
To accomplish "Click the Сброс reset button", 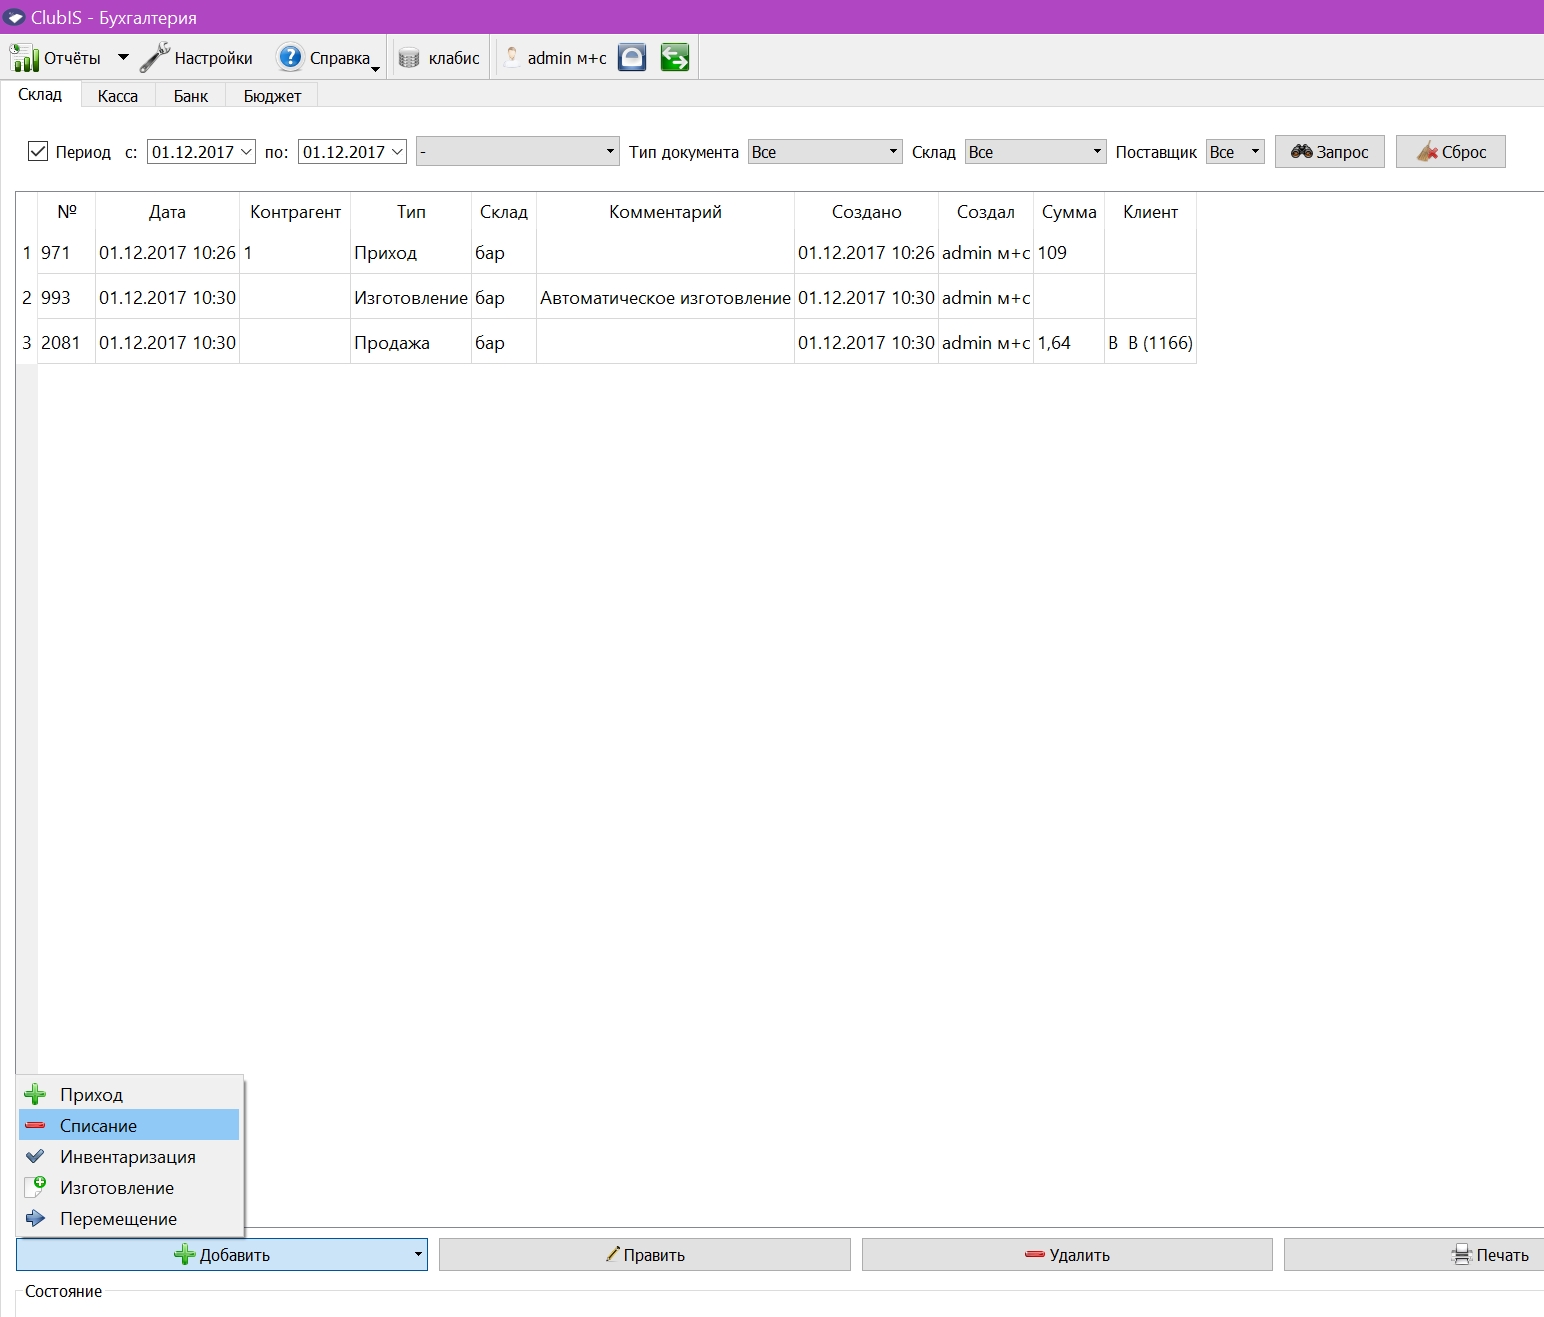I will click(x=1450, y=151).
